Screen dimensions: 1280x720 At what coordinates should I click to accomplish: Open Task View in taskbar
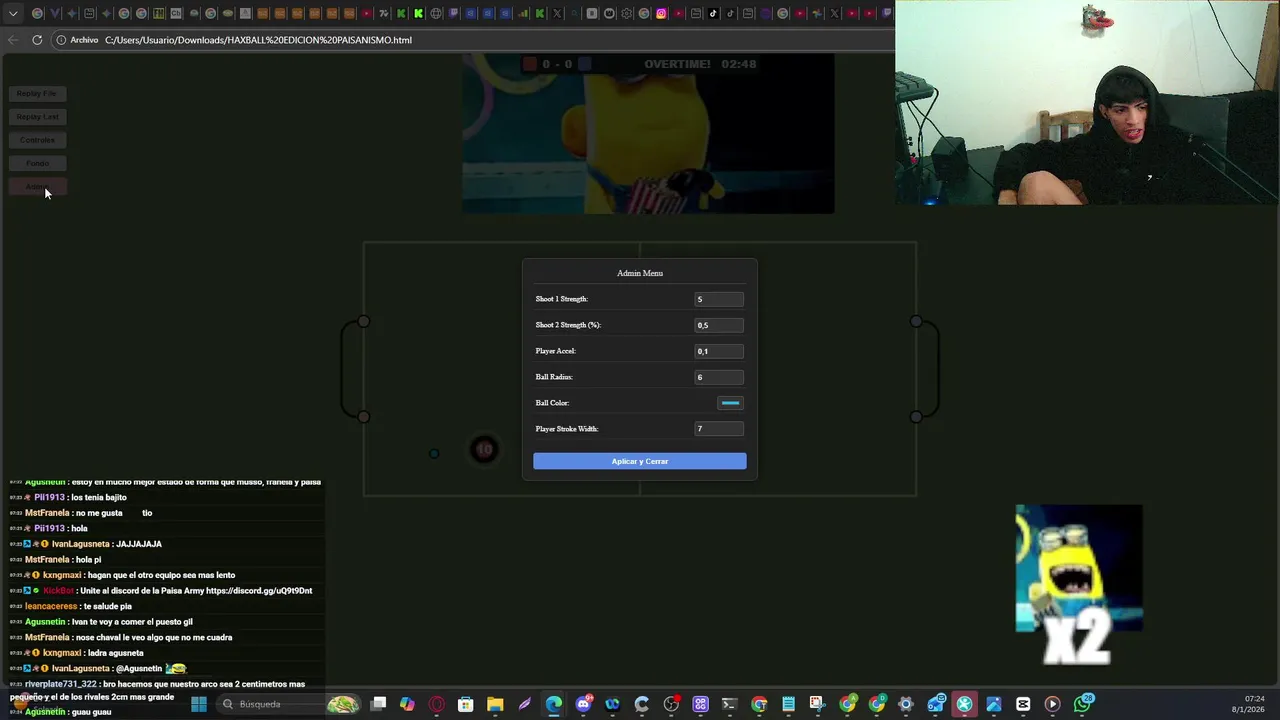378,704
